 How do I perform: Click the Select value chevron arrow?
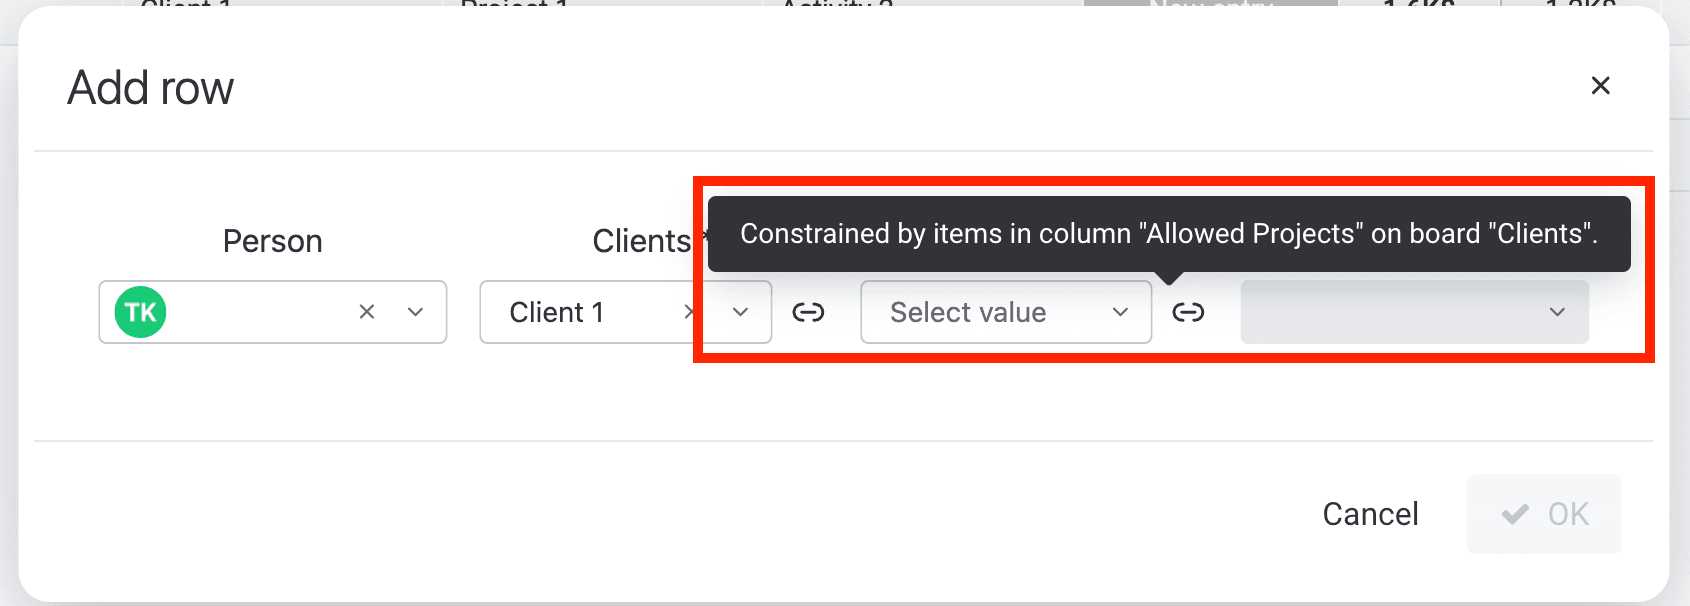(x=1120, y=312)
